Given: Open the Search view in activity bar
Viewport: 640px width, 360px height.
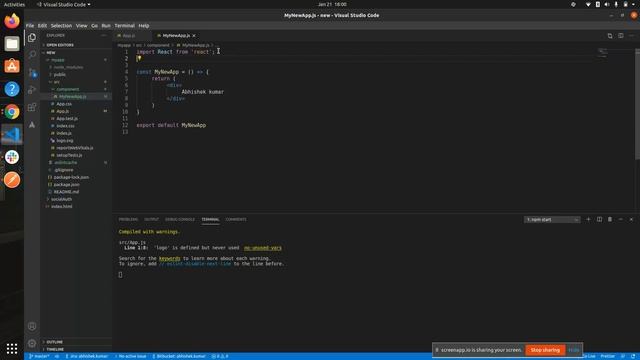Looking at the screenshot, I should 32,54.
